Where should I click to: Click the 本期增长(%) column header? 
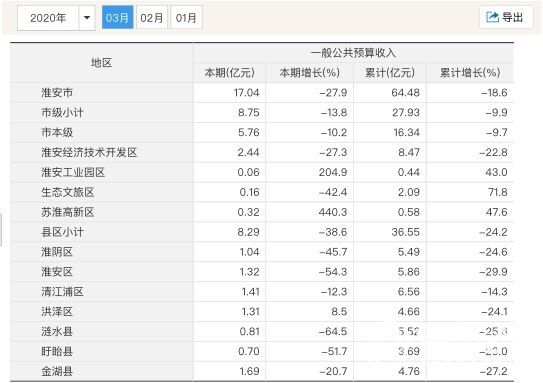[309, 73]
